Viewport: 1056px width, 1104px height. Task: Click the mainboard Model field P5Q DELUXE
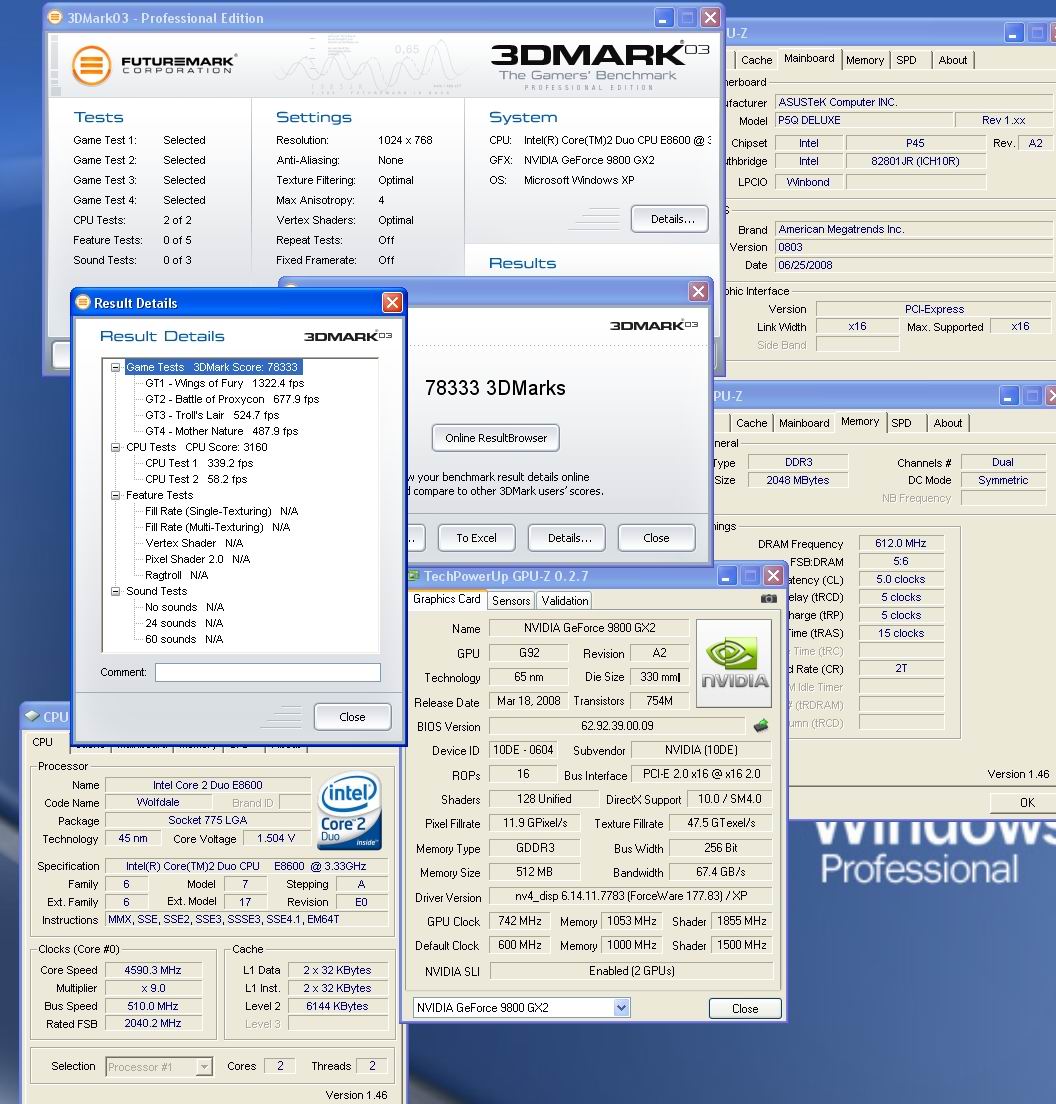point(864,120)
